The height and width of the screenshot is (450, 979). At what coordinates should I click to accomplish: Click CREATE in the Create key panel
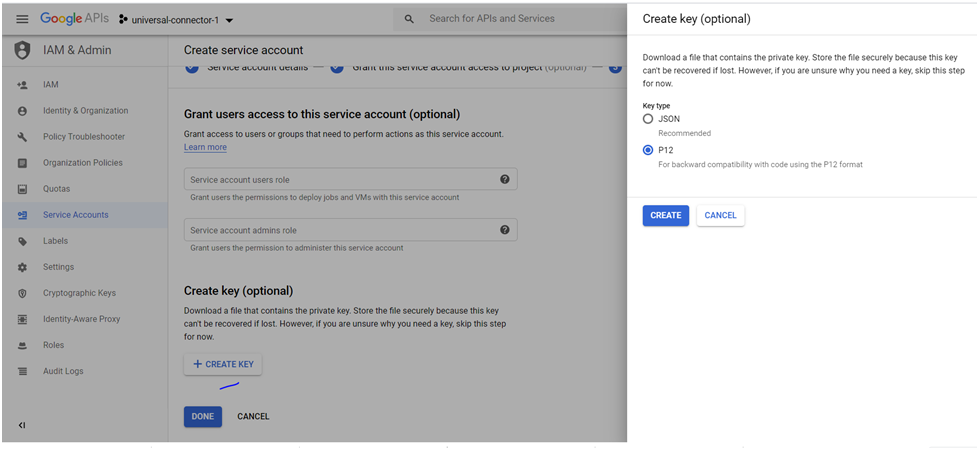pyautogui.click(x=666, y=215)
